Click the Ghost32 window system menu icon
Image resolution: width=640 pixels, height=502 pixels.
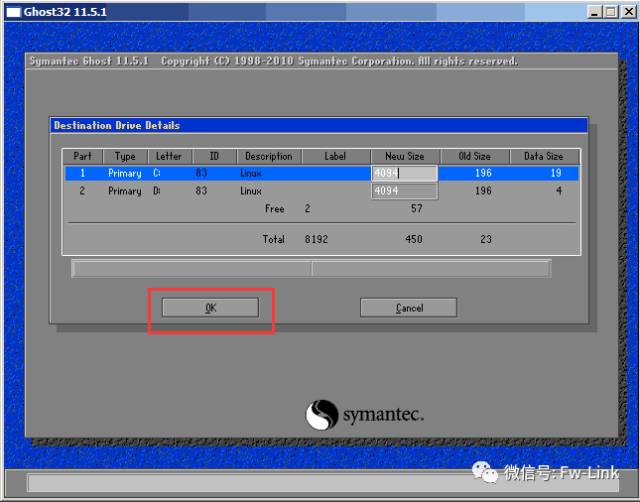[x=13, y=12]
